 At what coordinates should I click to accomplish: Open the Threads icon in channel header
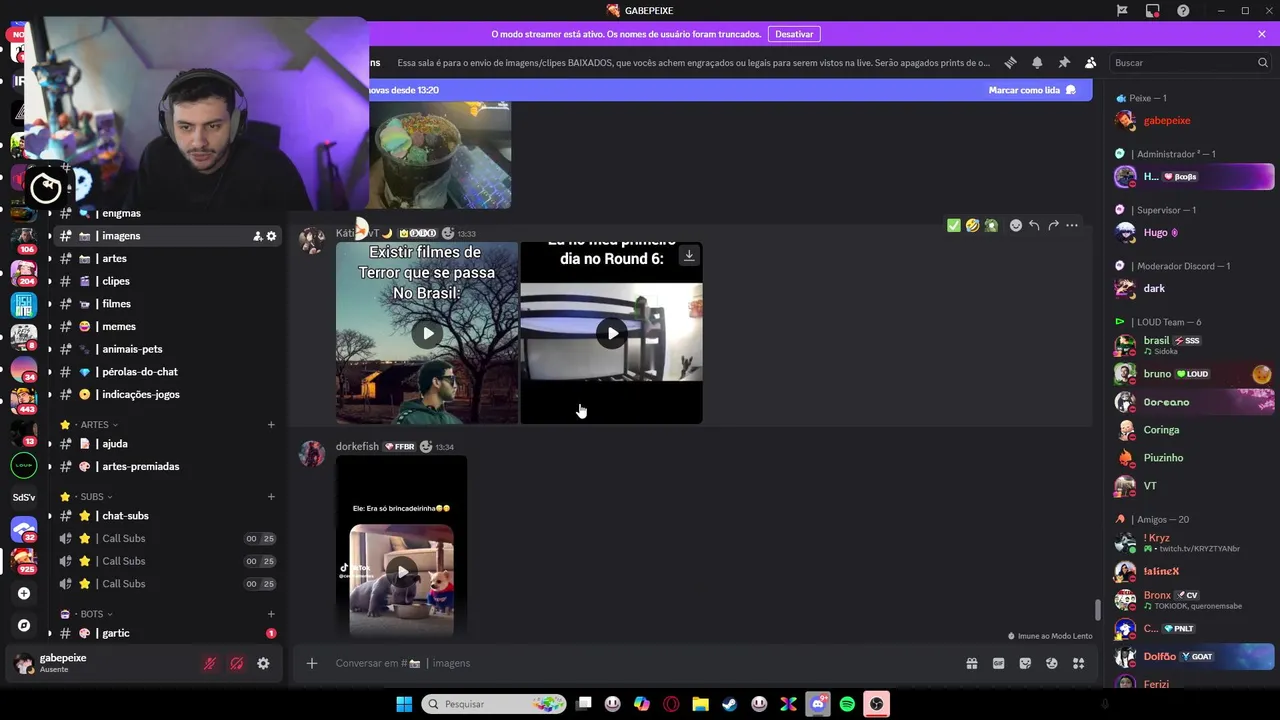[1010, 62]
